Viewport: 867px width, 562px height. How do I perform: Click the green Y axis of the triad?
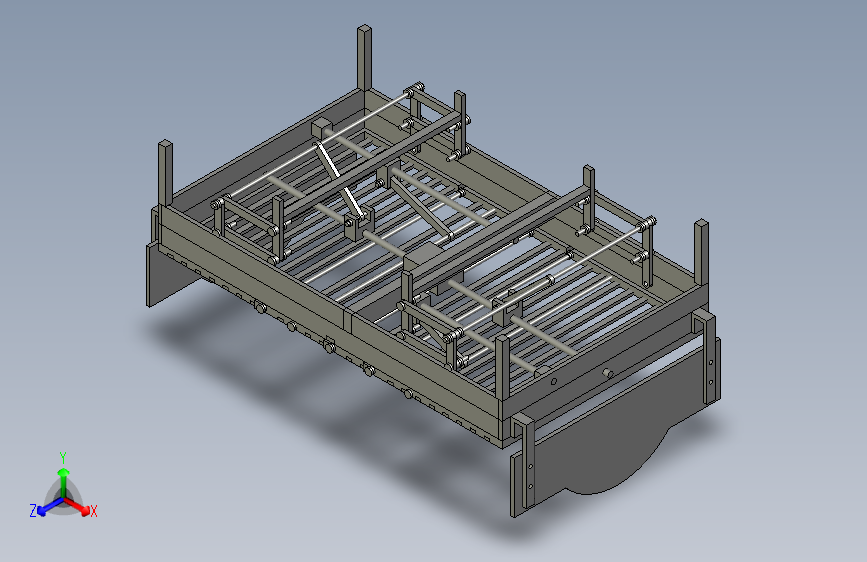click(64, 483)
